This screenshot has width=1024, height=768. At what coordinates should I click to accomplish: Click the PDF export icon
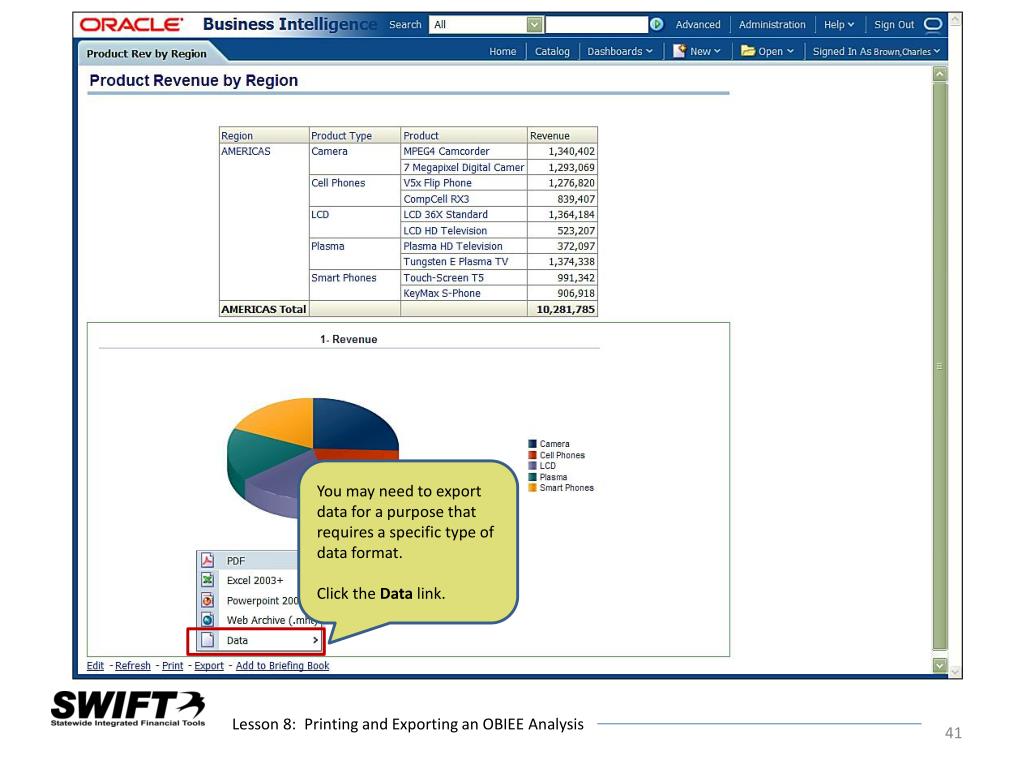point(208,560)
